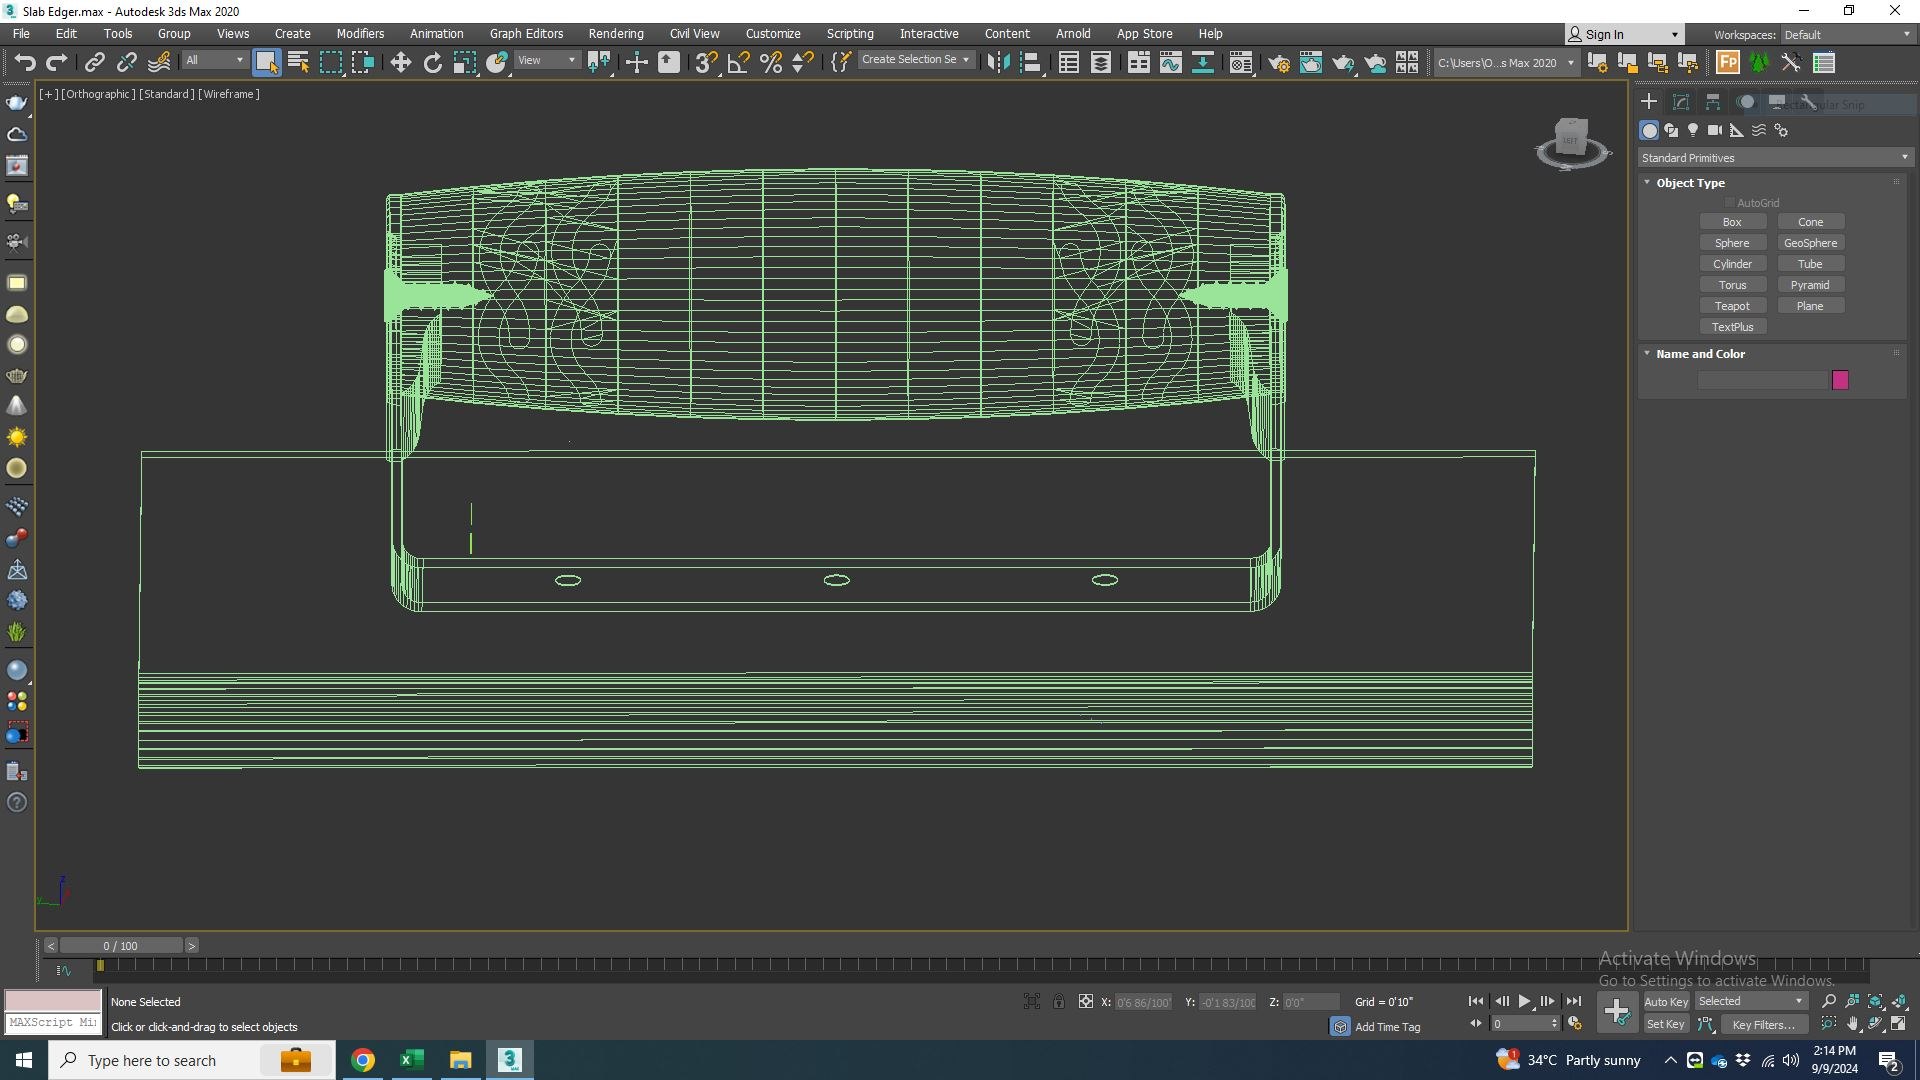The width and height of the screenshot is (1920, 1080).
Task: Switch to Lights create category
Action: coord(1693,130)
